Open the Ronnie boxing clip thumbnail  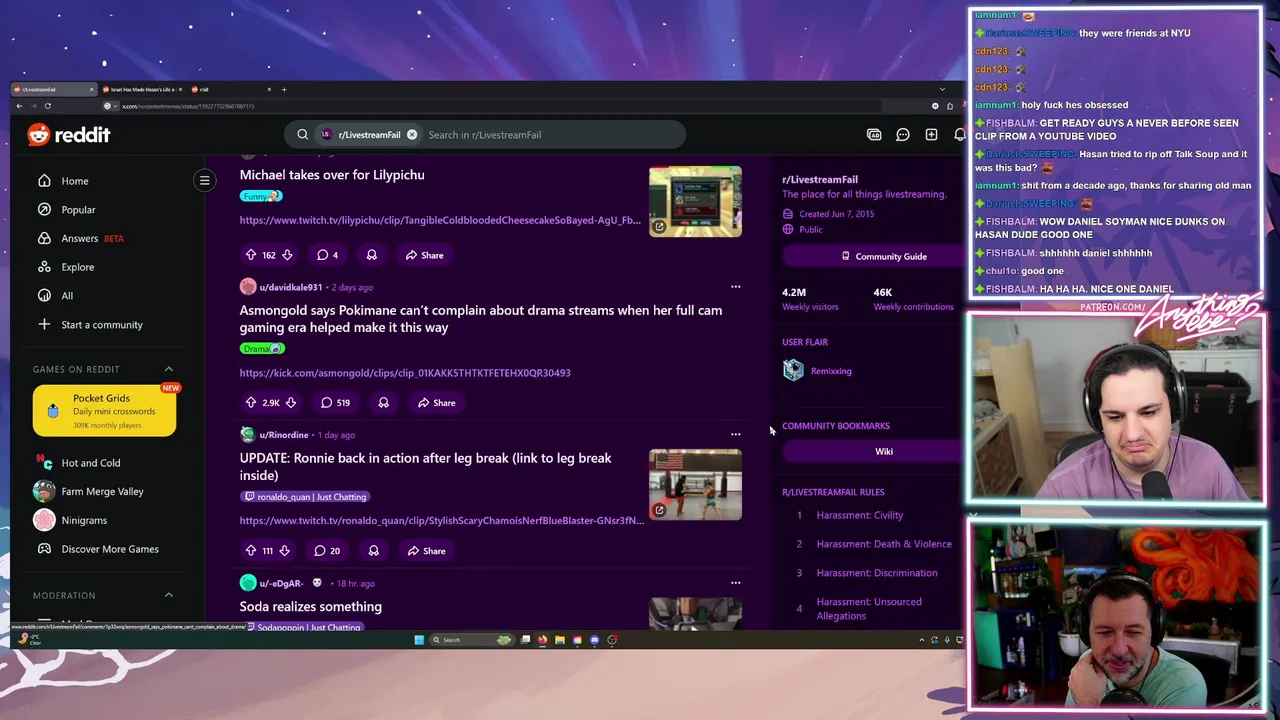coord(695,485)
